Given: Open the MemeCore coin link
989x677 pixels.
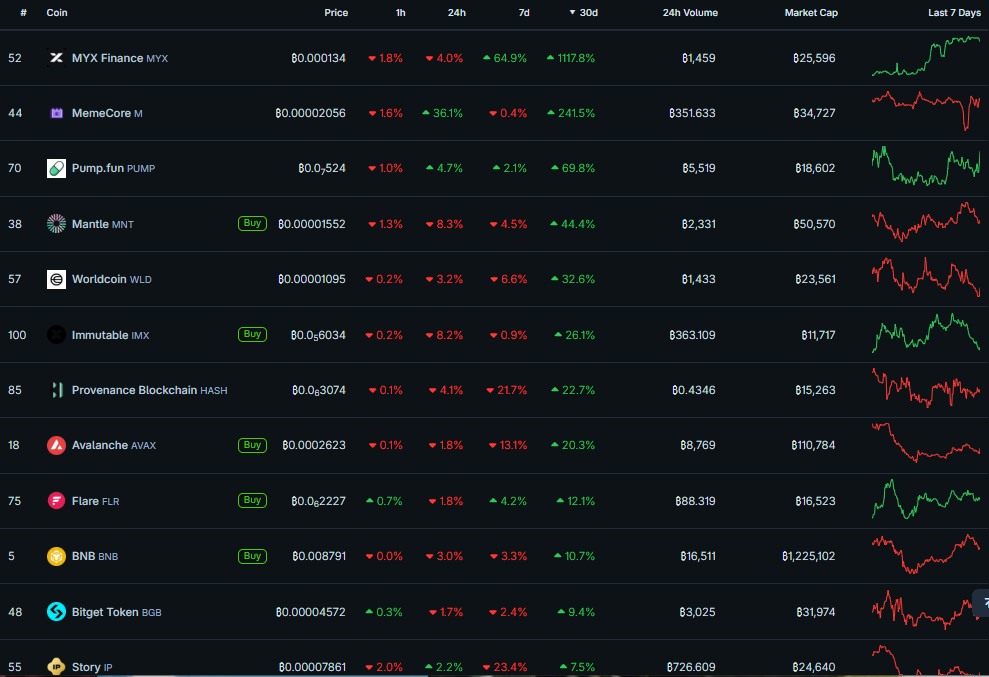Looking at the screenshot, I should tap(107, 113).
